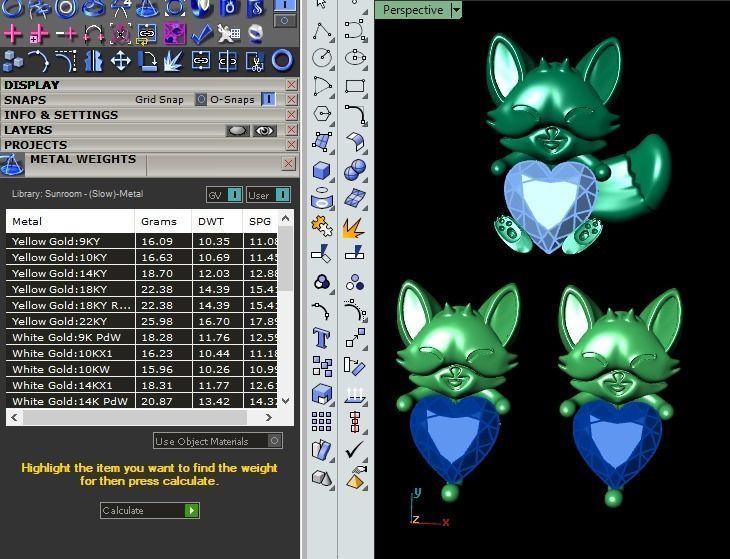Open the Perspective viewport dropdown arrow

pos(457,10)
